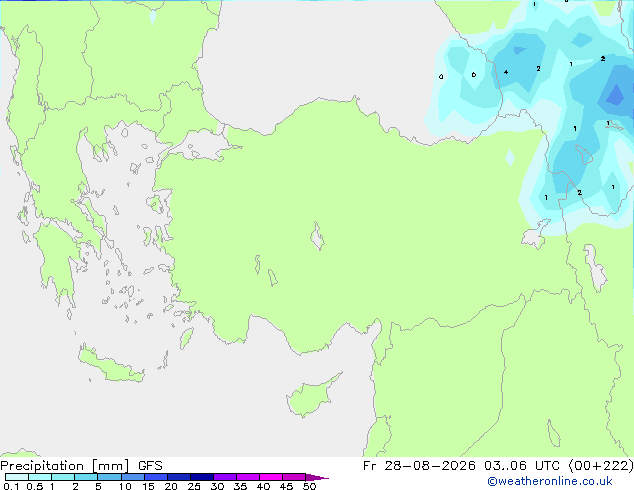This screenshot has height=490, width=634.
Task: Click the "30" legend label
Action: point(217,486)
